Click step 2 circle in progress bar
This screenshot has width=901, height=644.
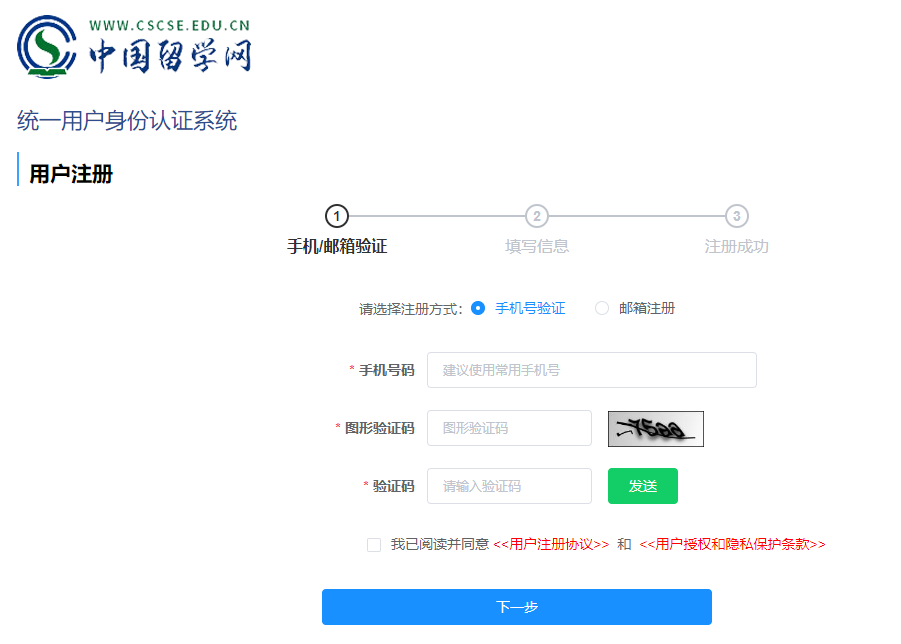click(x=537, y=217)
